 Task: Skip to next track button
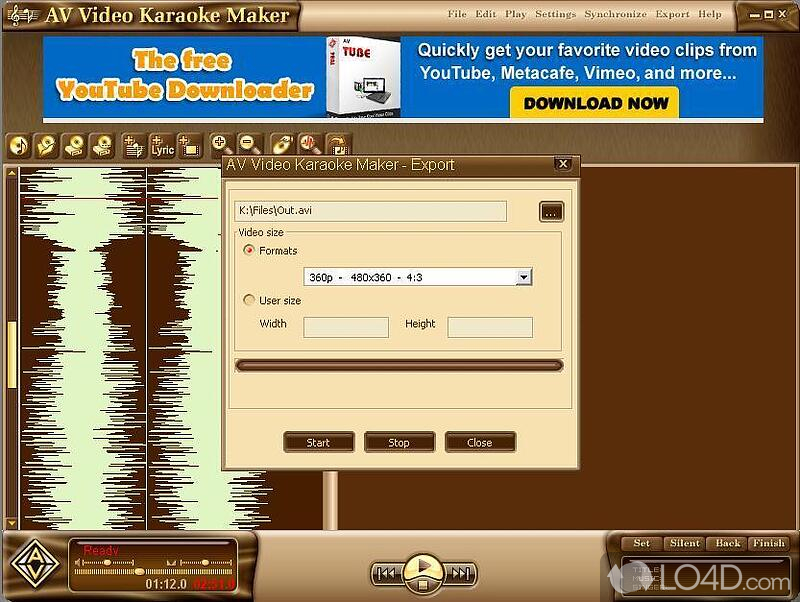(x=461, y=574)
